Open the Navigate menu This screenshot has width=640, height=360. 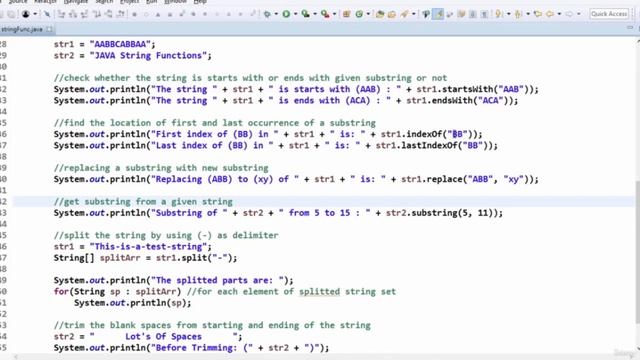click(76, 2)
